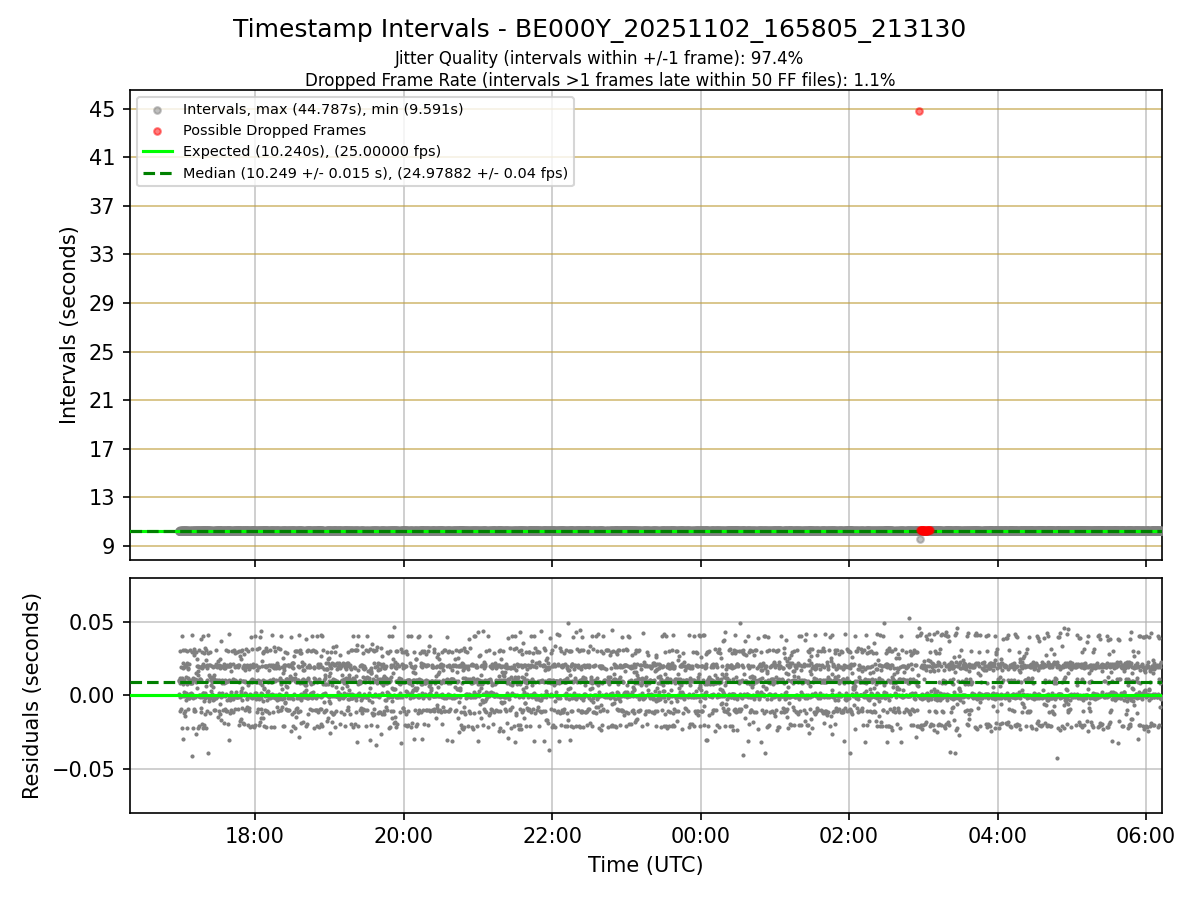Screen dimensions: 1200x900
Task: Click the plot title 'Timestamp Intervals - BE000Y_20251102_165805_213130'
Action: [599, 29]
